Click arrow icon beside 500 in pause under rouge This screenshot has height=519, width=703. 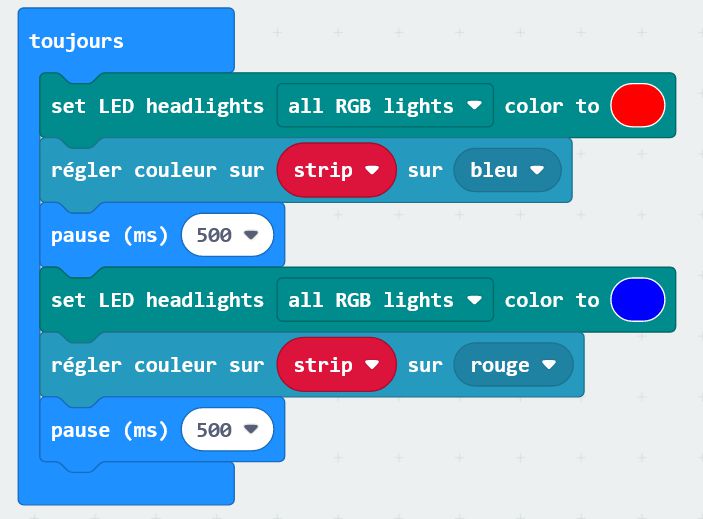pyautogui.click(x=251, y=429)
